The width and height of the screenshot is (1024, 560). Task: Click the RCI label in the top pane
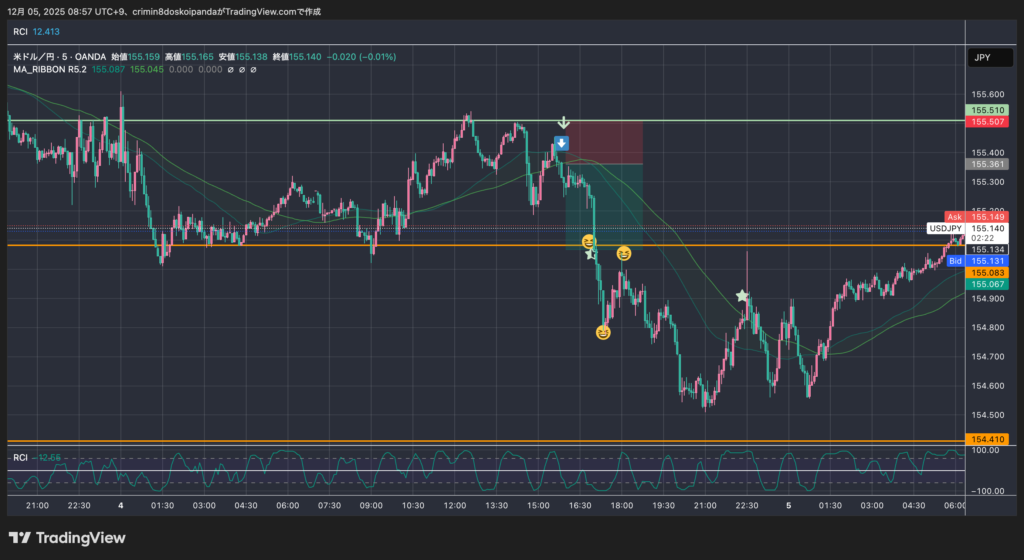tap(21, 32)
